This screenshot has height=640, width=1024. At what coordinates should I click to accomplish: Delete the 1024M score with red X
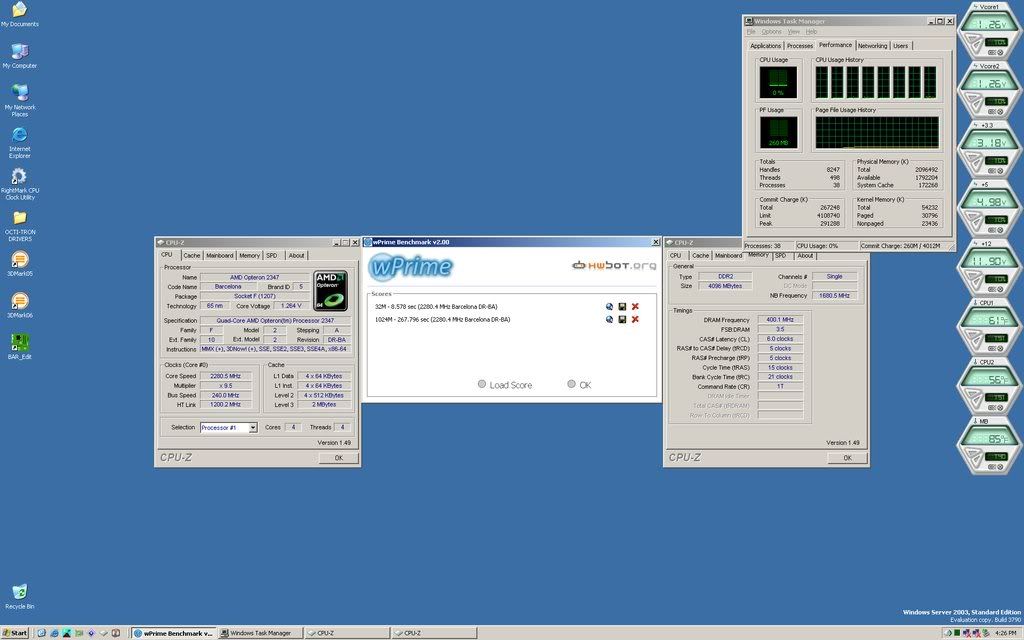pos(635,319)
